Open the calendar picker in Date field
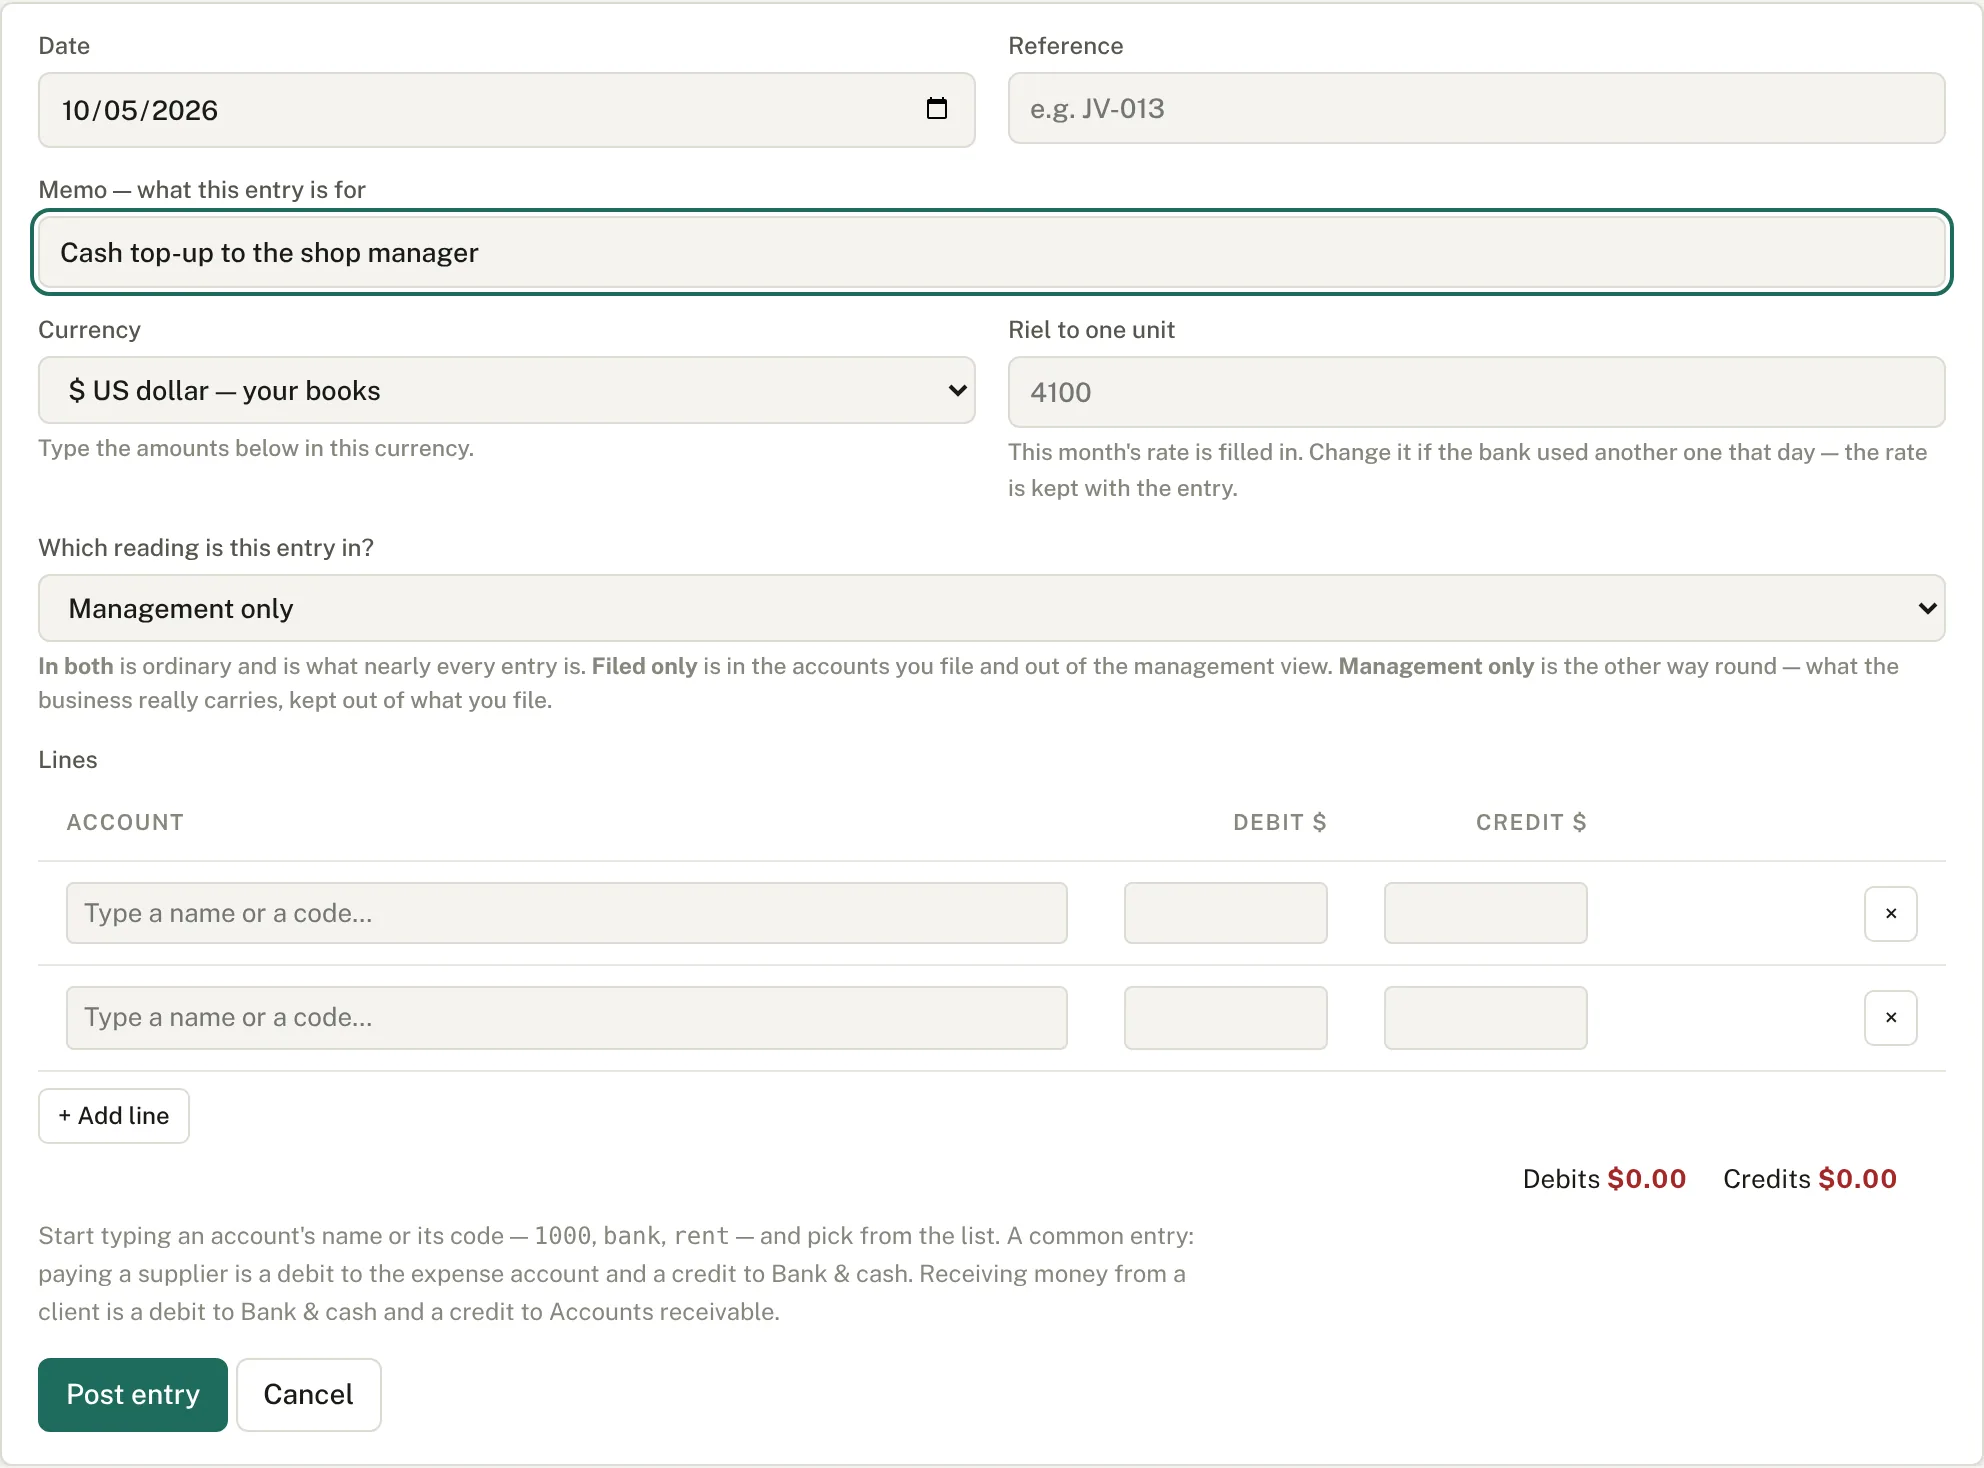Viewport: 1984px width, 1468px height. [936, 109]
